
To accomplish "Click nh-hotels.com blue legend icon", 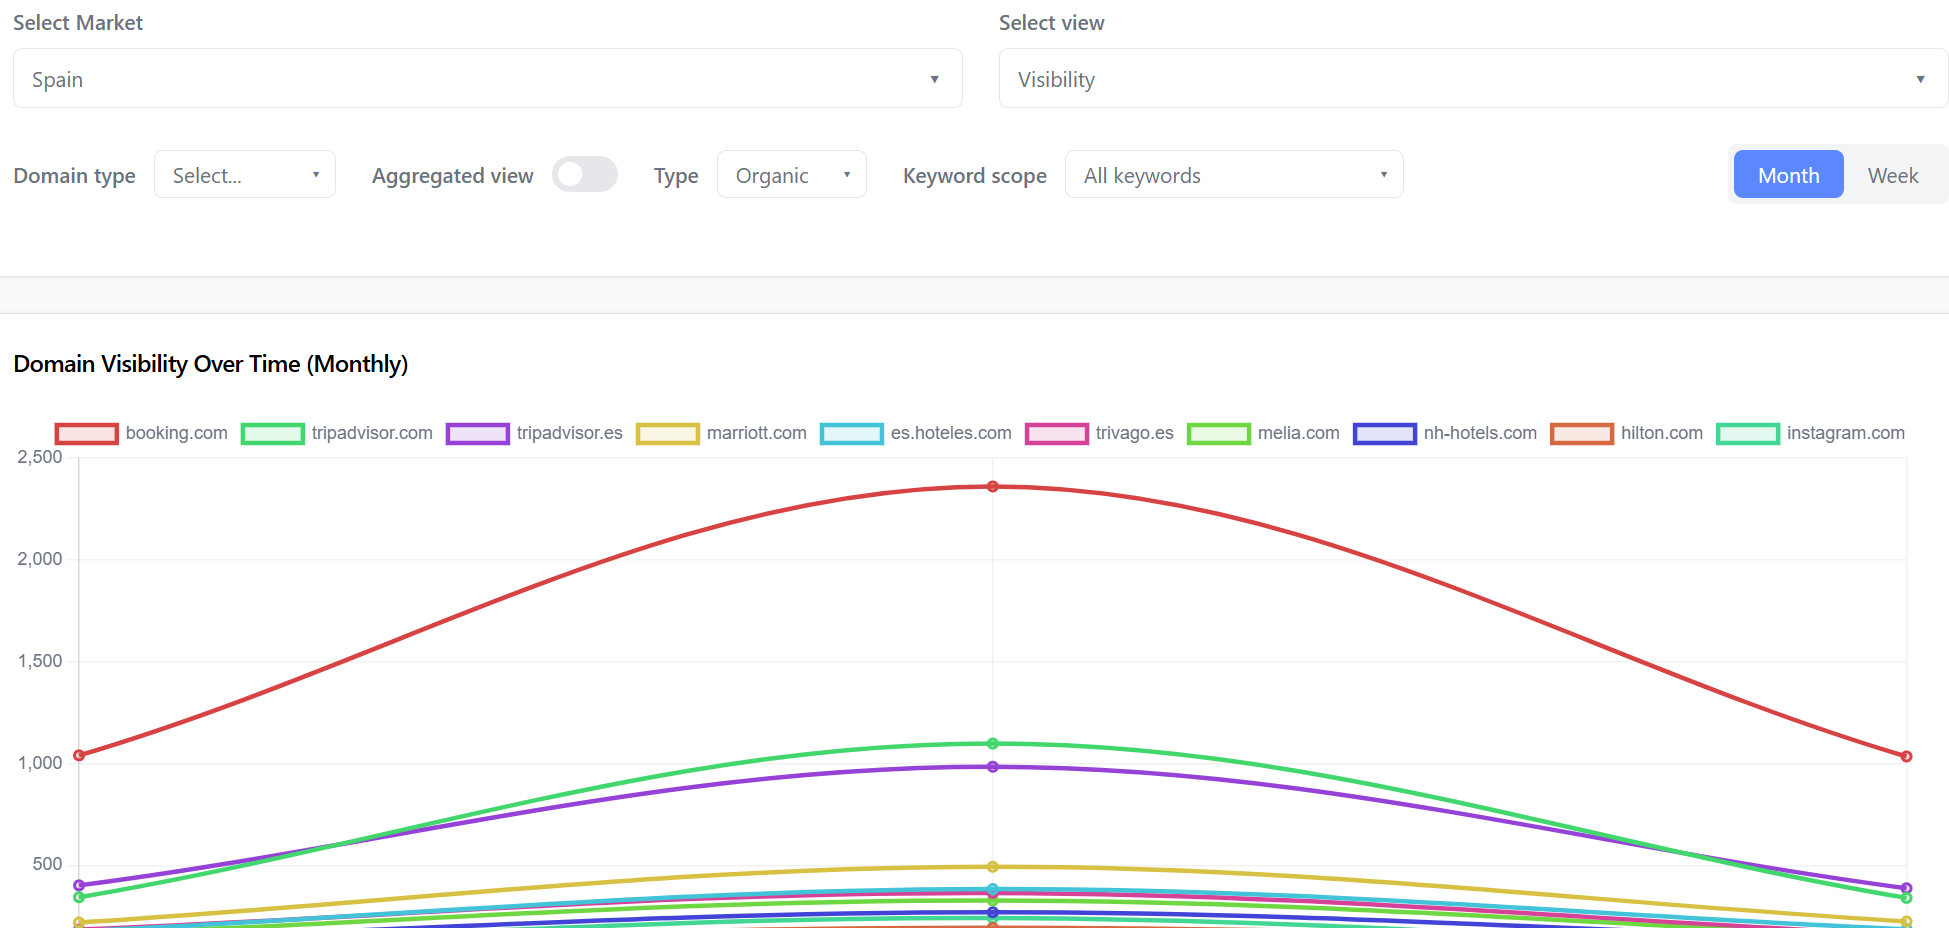I will point(1384,434).
